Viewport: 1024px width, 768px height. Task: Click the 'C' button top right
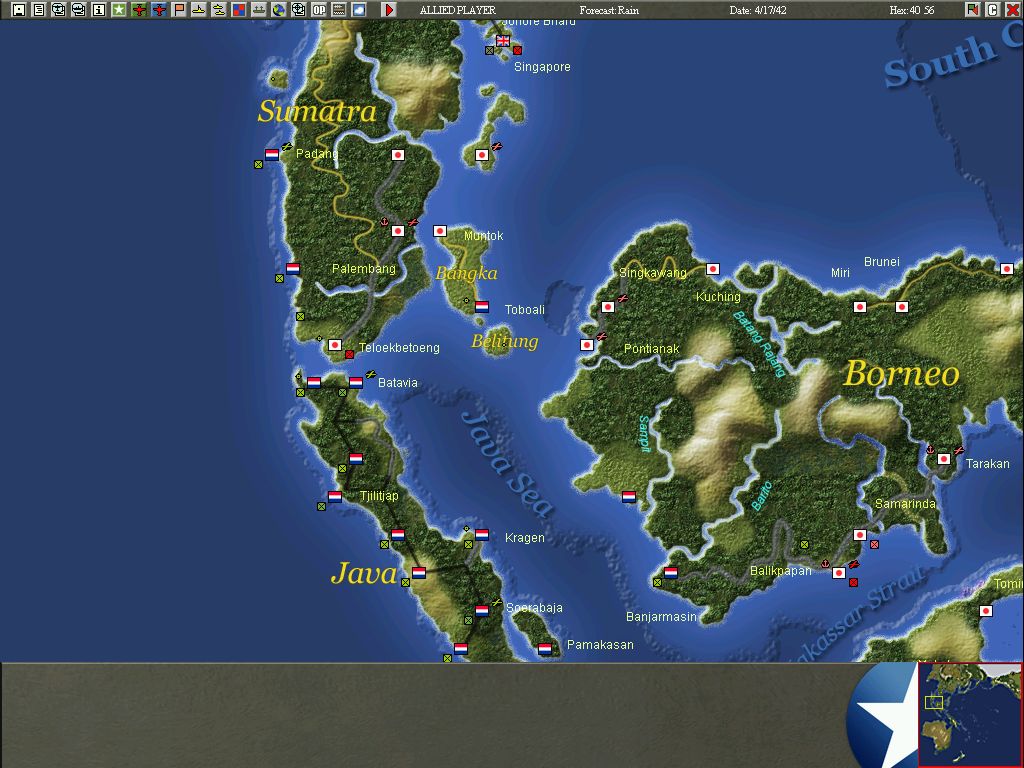[993, 9]
